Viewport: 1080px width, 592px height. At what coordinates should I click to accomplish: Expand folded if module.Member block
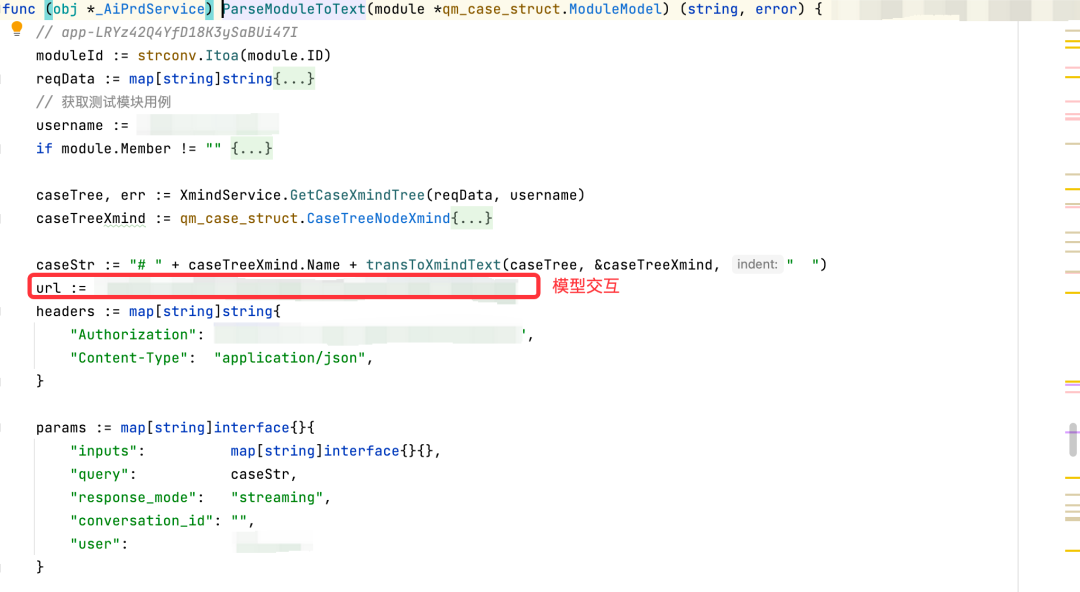coord(251,149)
